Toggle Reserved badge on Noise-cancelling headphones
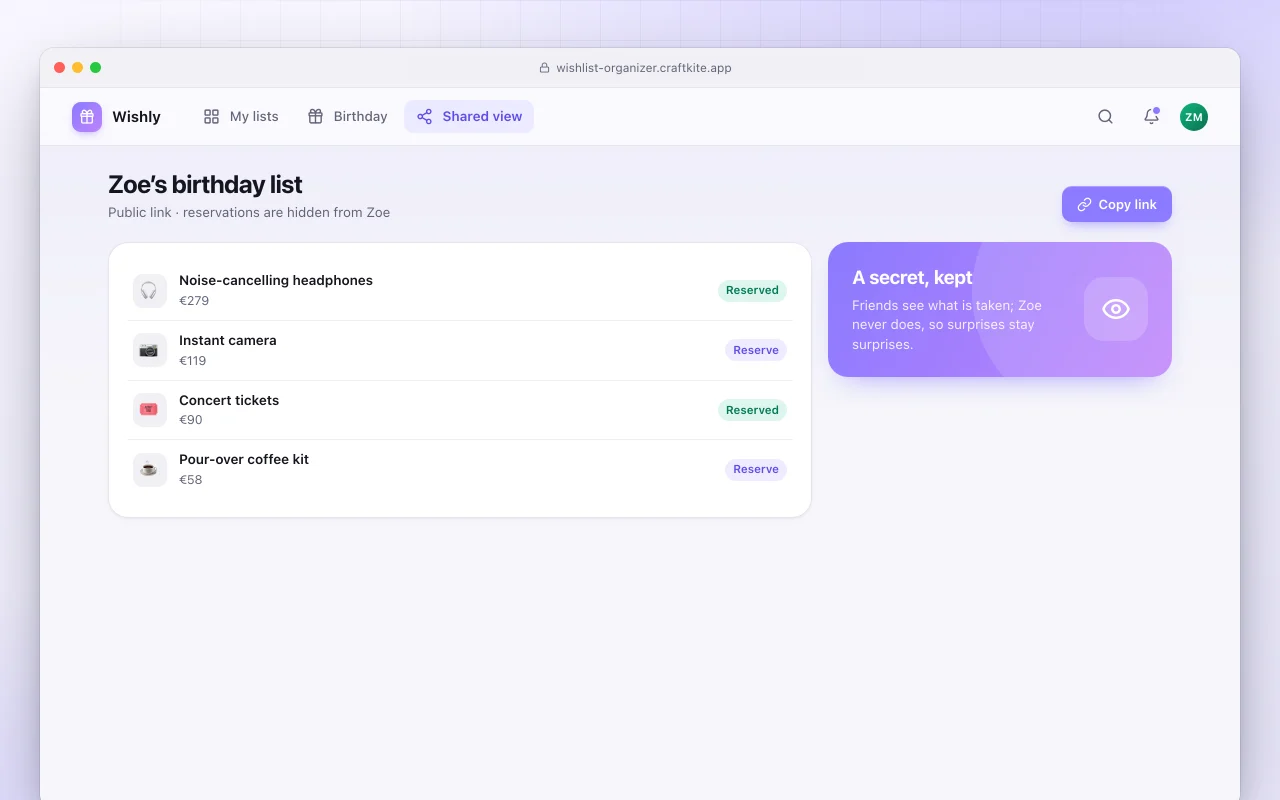 tap(752, 290)
